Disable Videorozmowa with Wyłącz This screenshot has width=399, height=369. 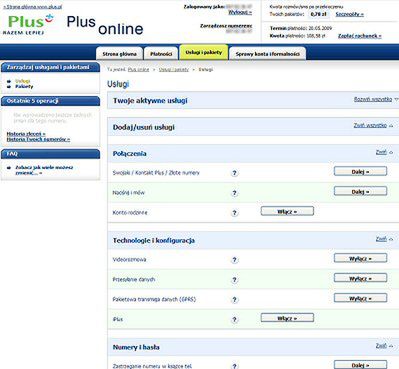tap(360, 258)
